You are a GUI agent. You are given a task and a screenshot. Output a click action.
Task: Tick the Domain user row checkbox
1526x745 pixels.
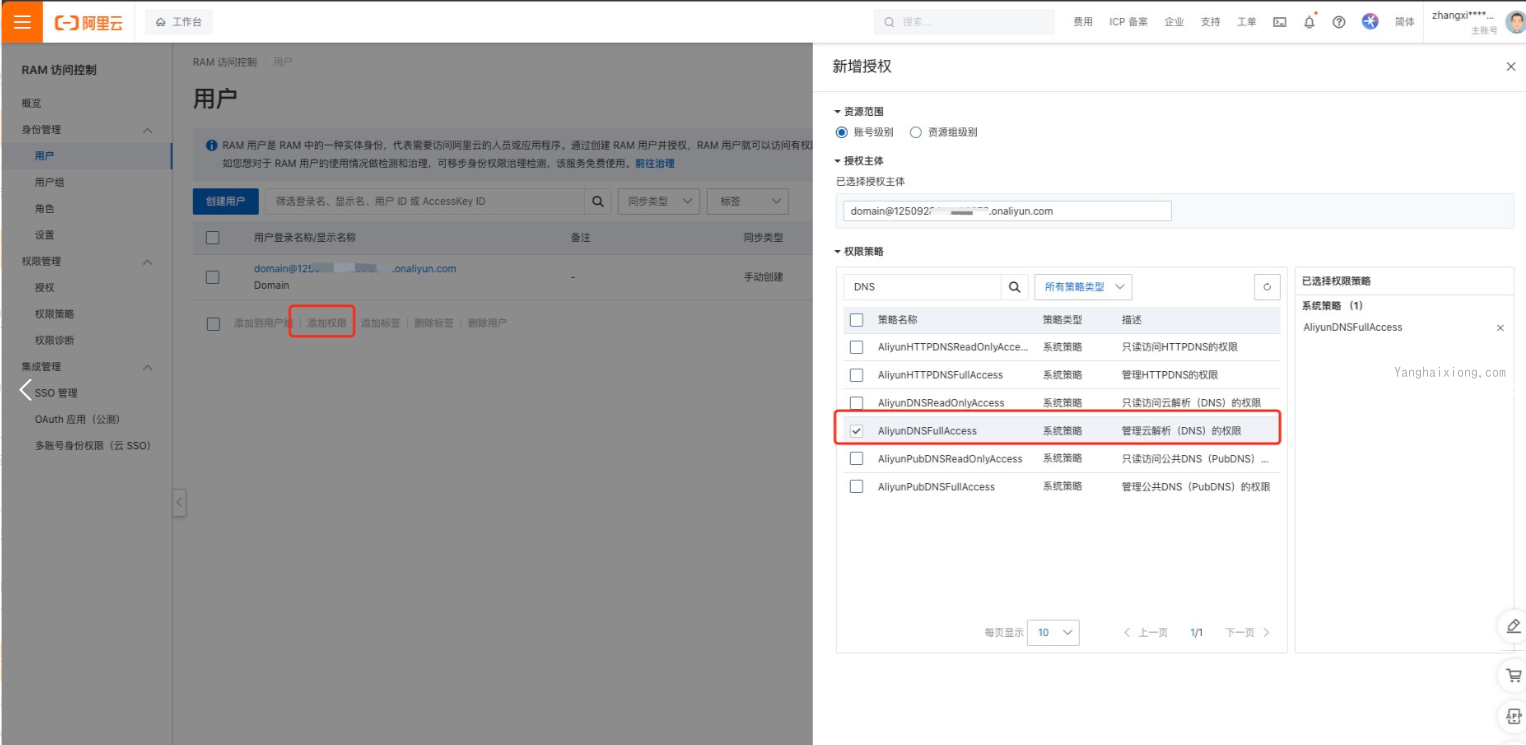(212, 277)
